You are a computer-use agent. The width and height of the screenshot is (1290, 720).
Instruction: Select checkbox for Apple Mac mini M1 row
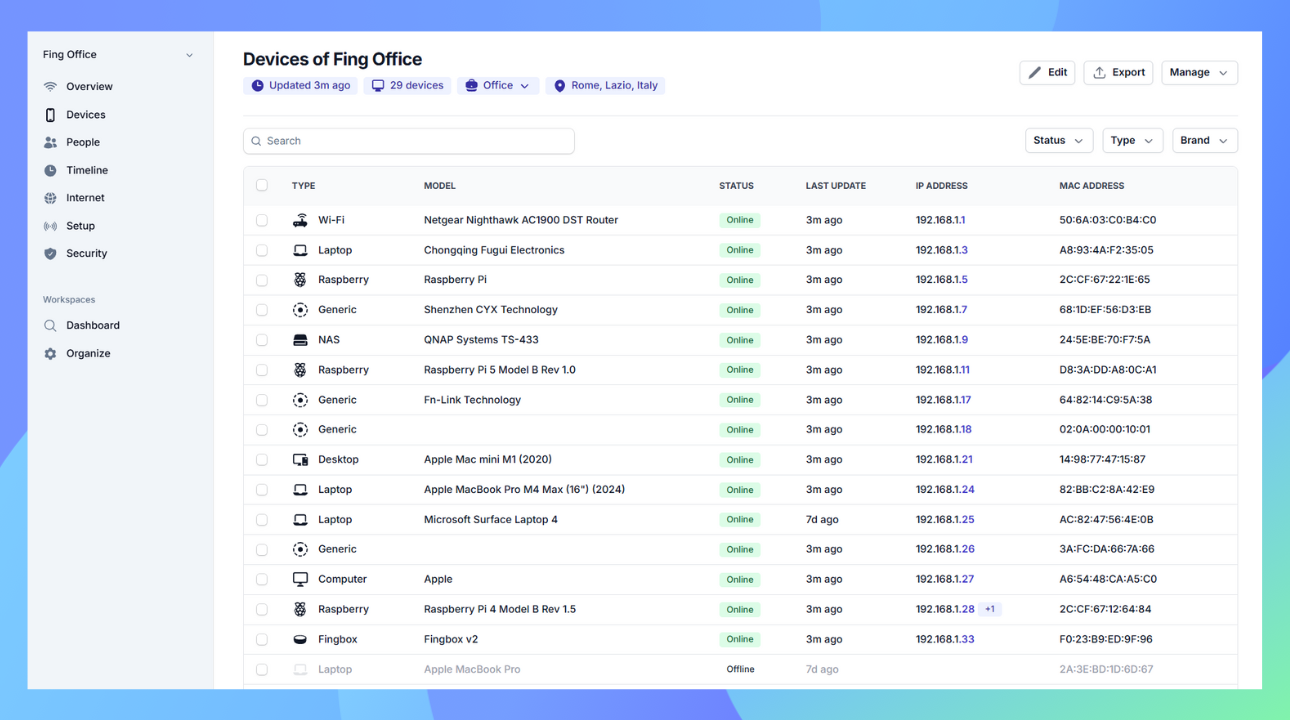[262, 460]
